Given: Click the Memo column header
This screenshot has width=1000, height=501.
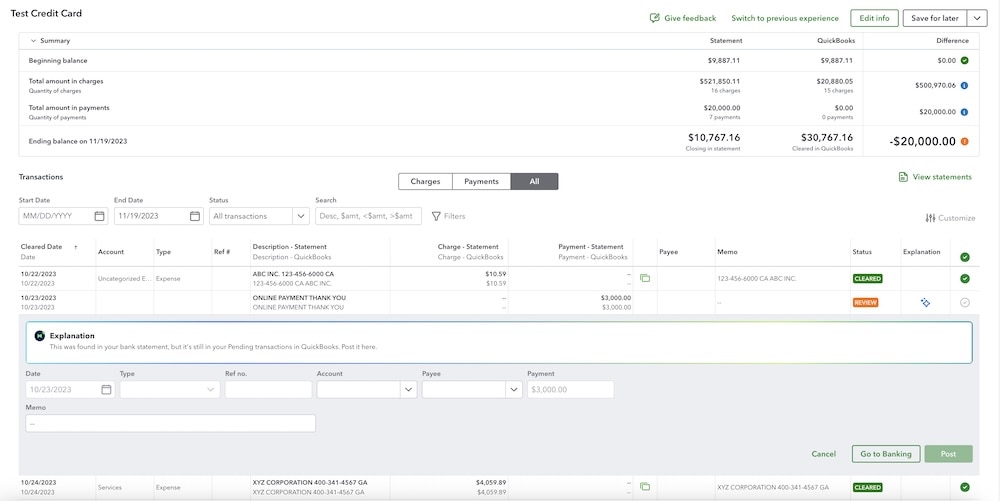Looking at the screenshot, I should tap(726, 252).
